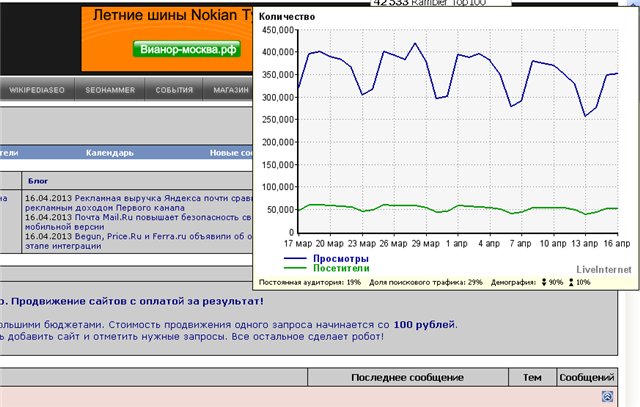Open the Календарь forum link
Image resolution: width=640 pixels, height=407 pixels.
tap(109, 153)
